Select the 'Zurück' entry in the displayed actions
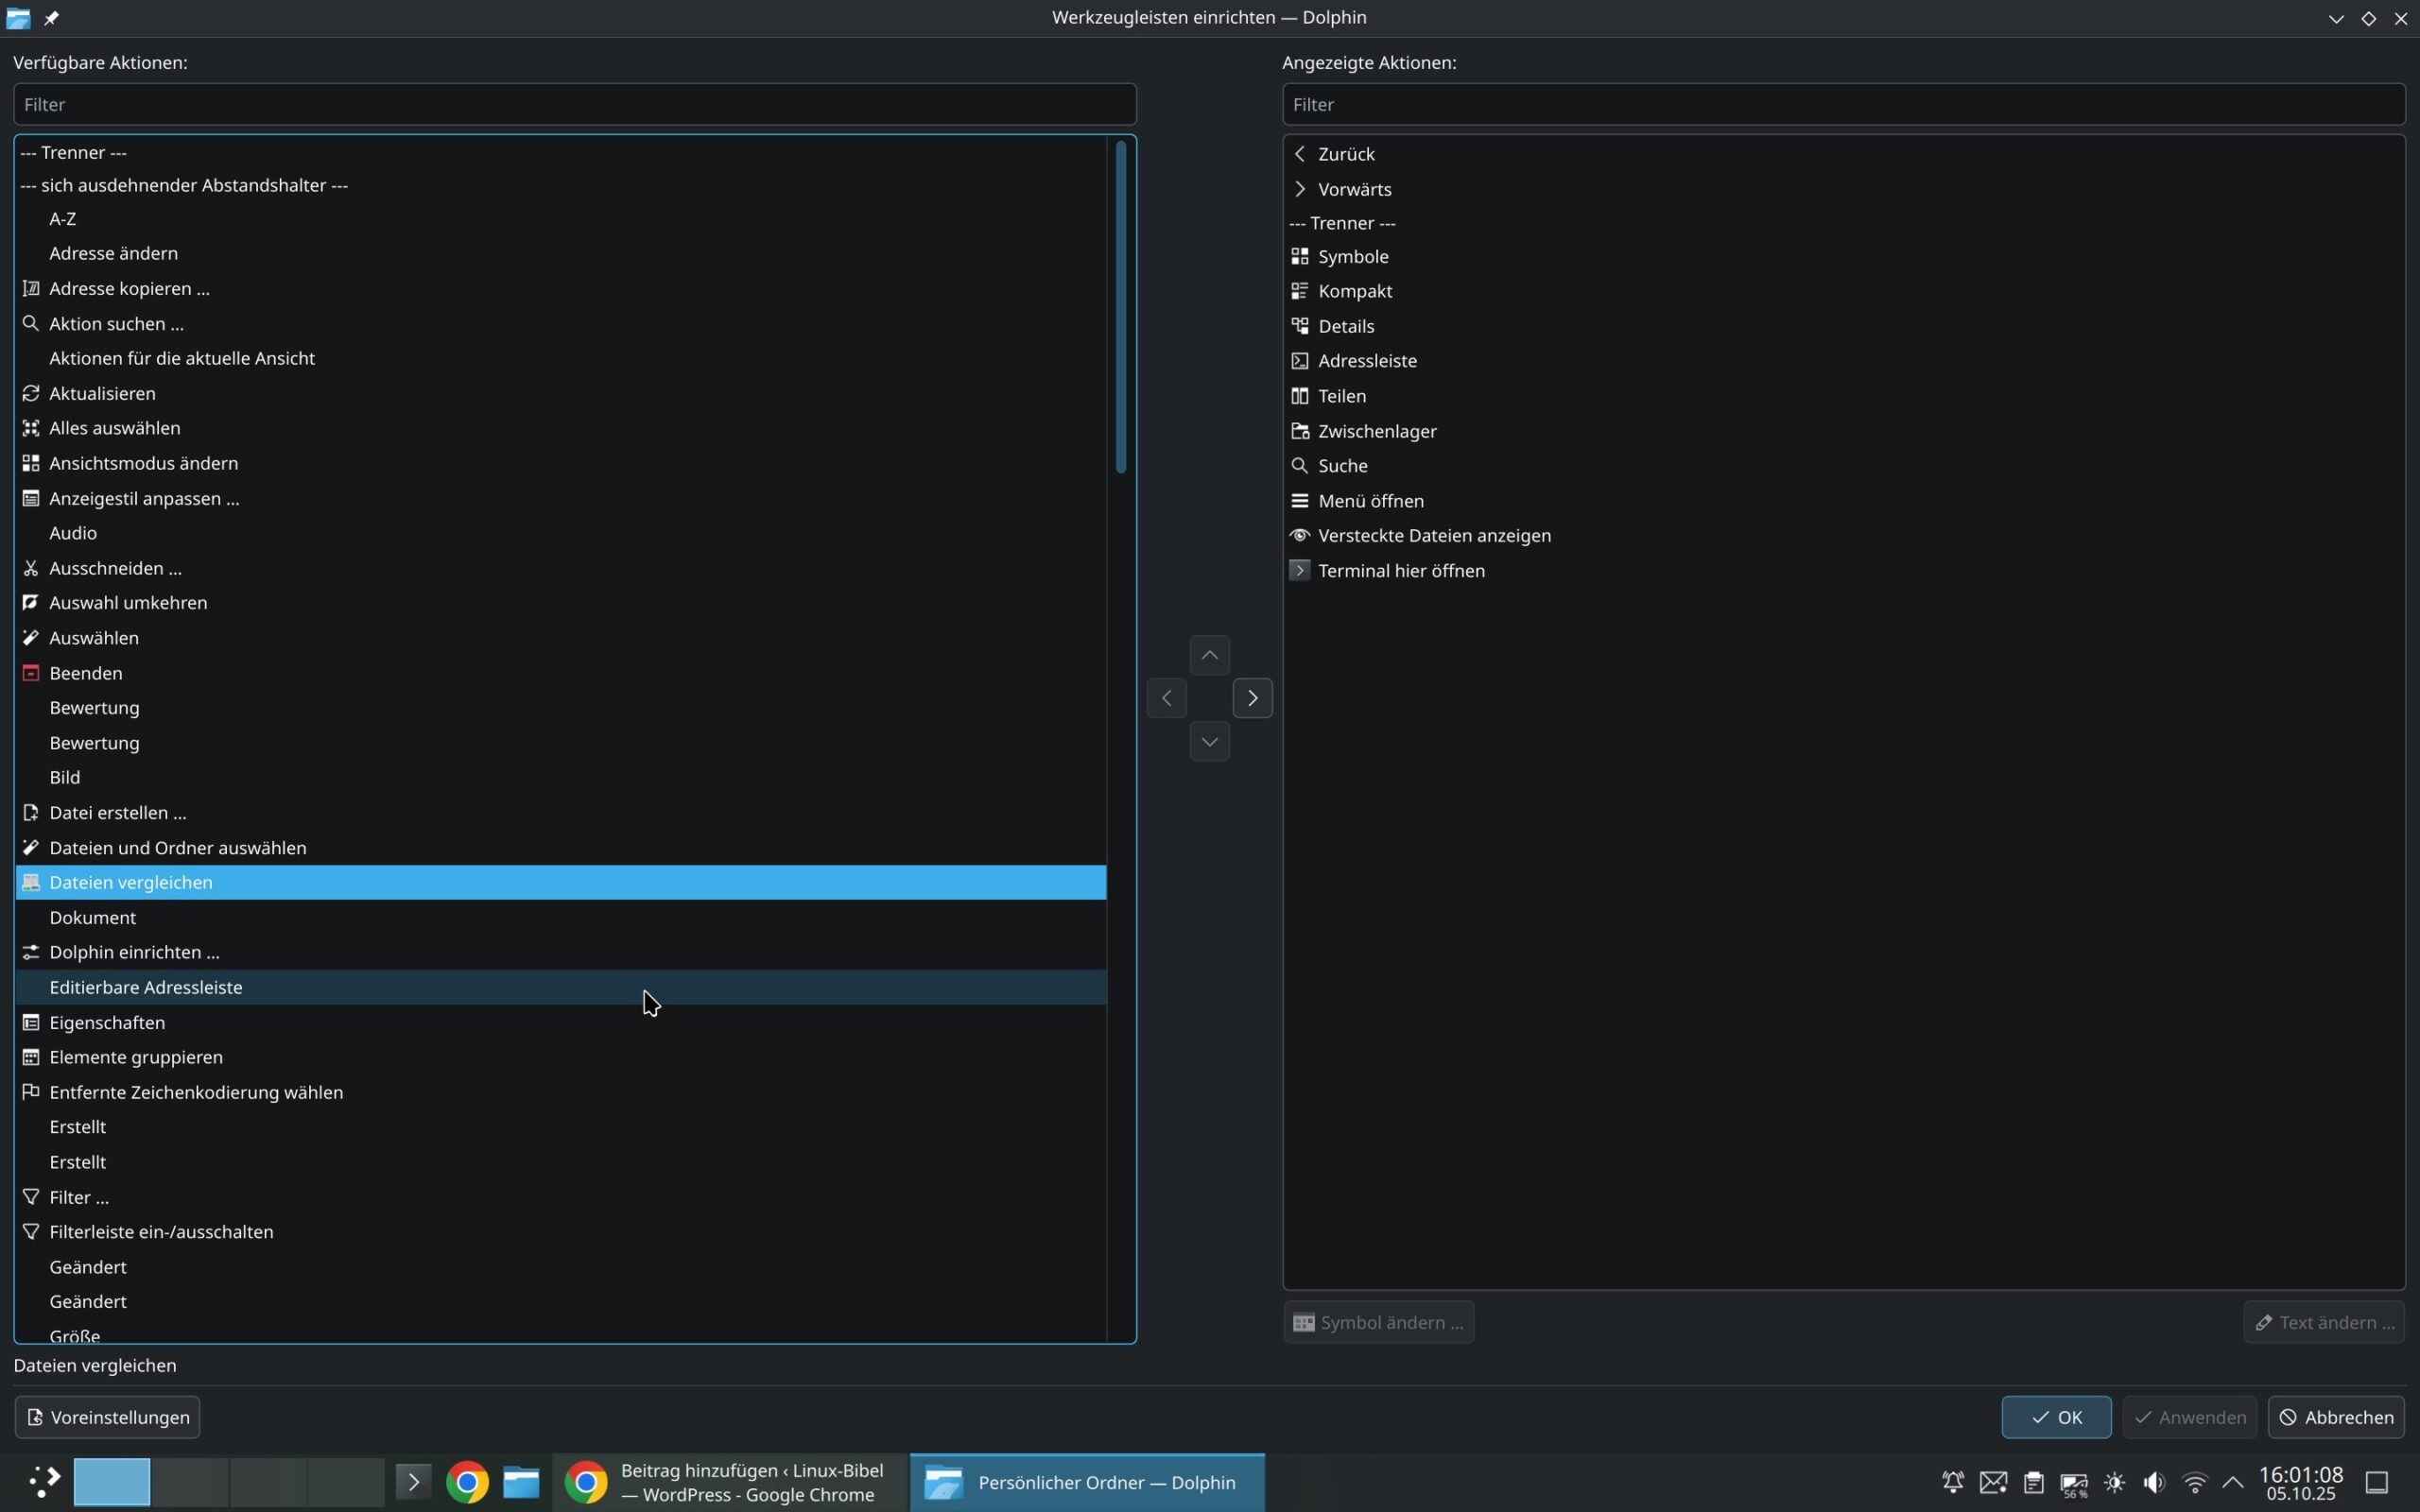 [x=1345, y=154]
